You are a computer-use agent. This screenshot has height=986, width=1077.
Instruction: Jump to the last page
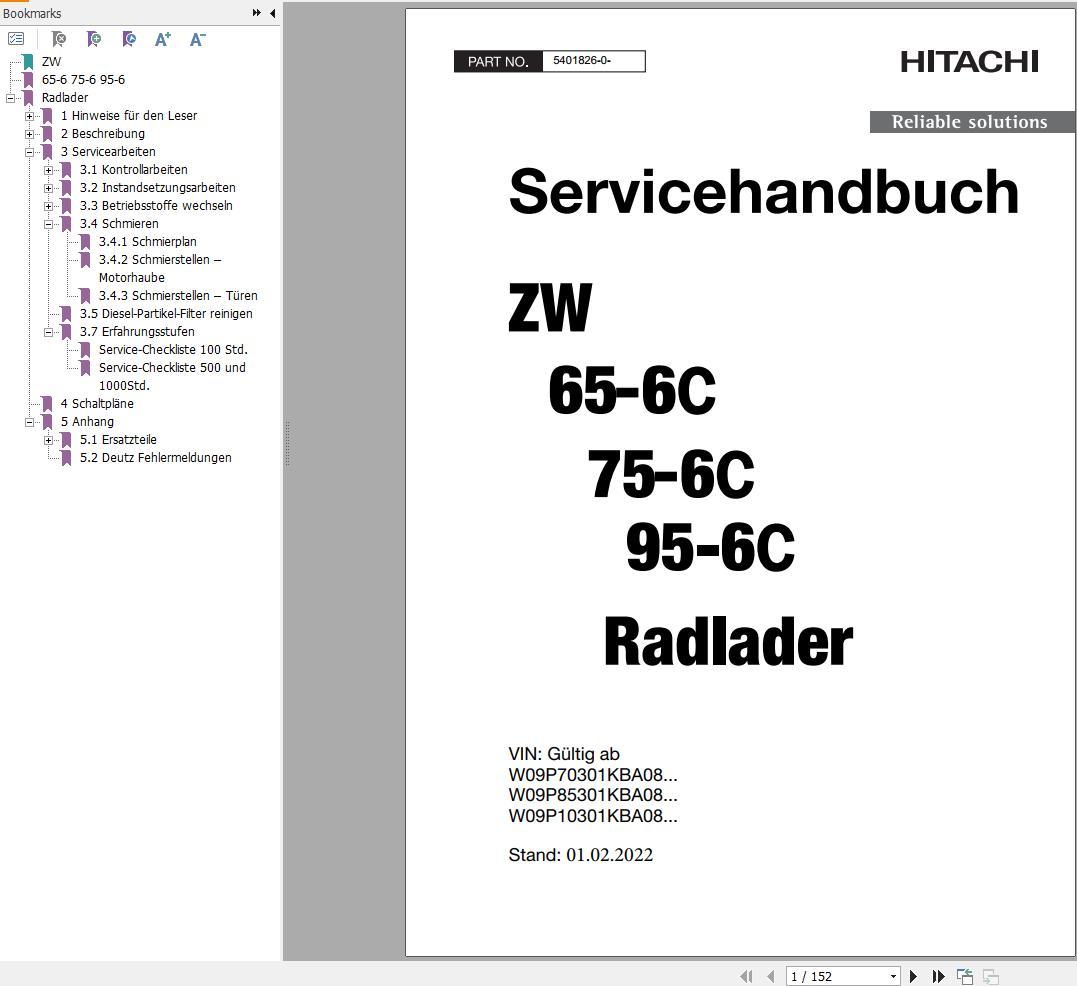pos(938,976)
